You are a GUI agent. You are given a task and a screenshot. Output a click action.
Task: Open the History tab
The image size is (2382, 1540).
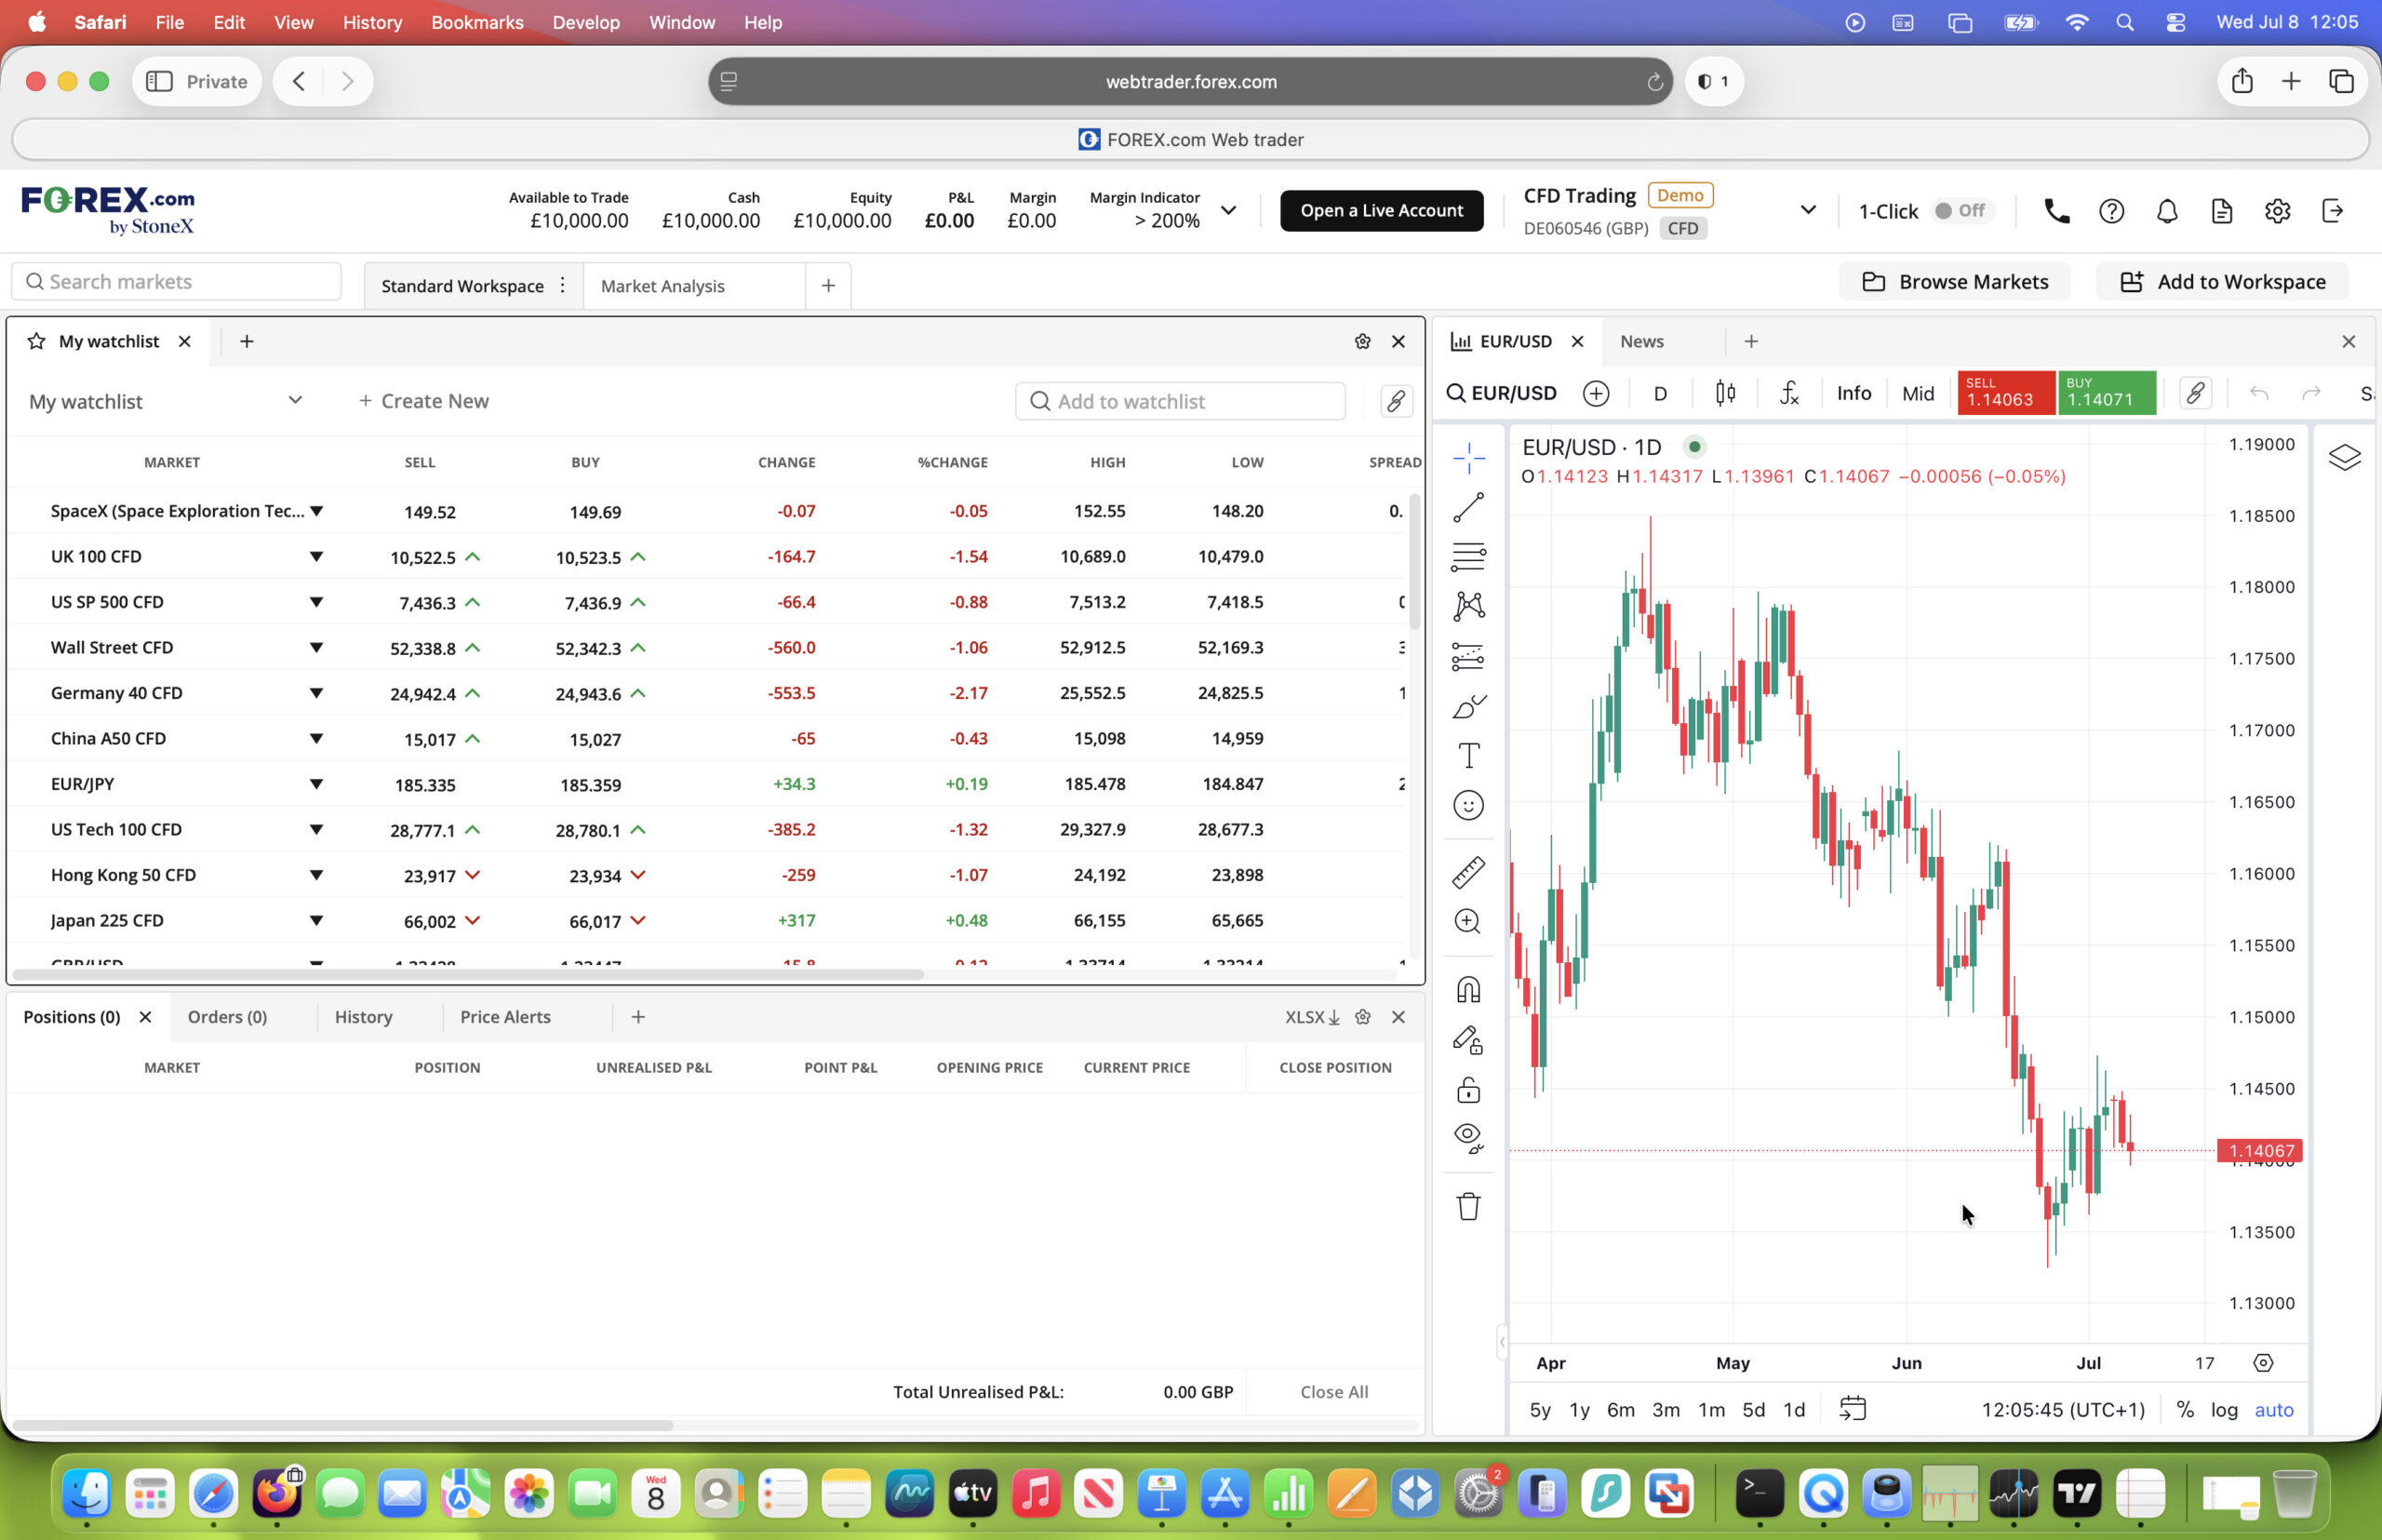(x=363, y=1016)
